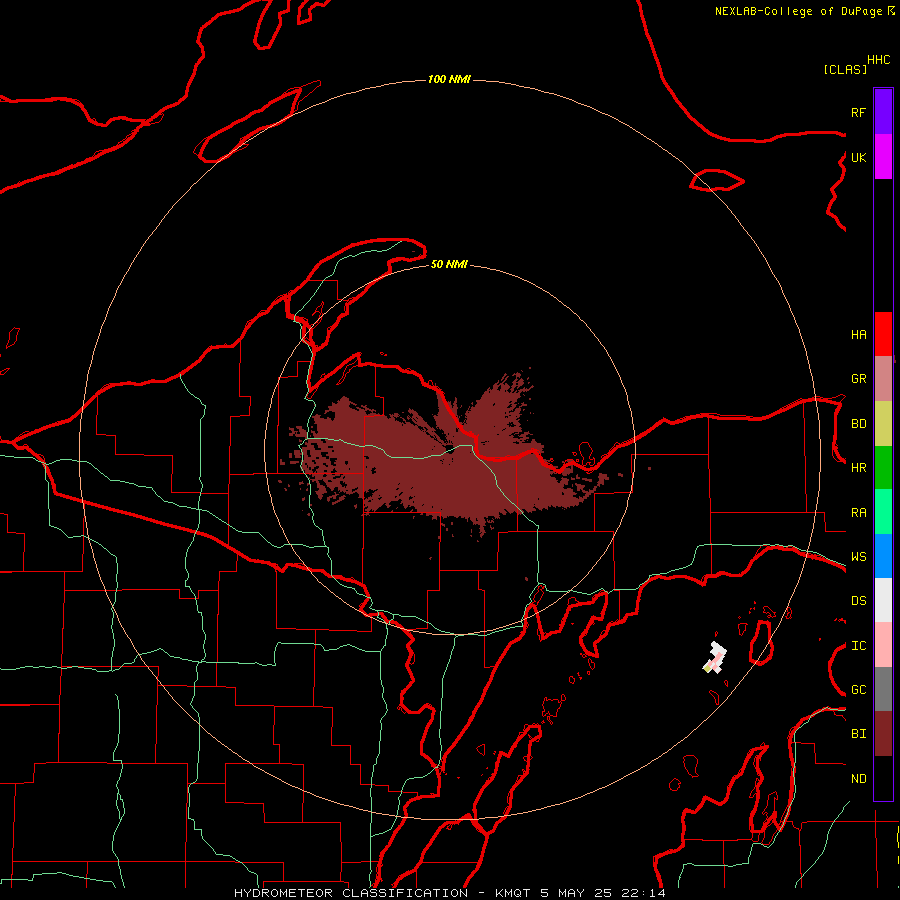Click the ND black legend swatch
This screenshot has width=900, height=900.
[x=883, y=778]
